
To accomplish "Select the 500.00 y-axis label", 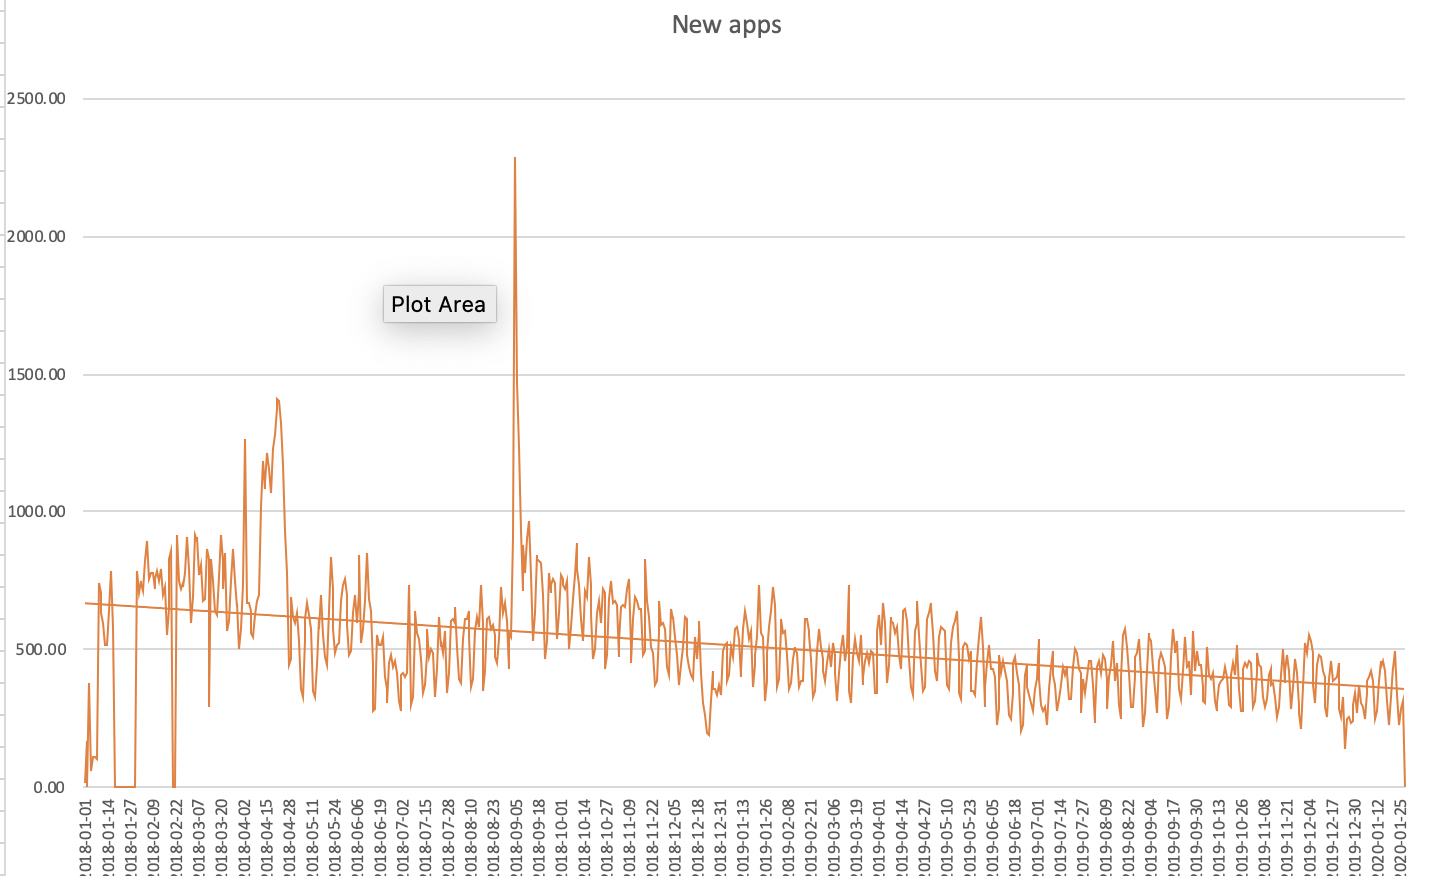I will pos(41,649).
